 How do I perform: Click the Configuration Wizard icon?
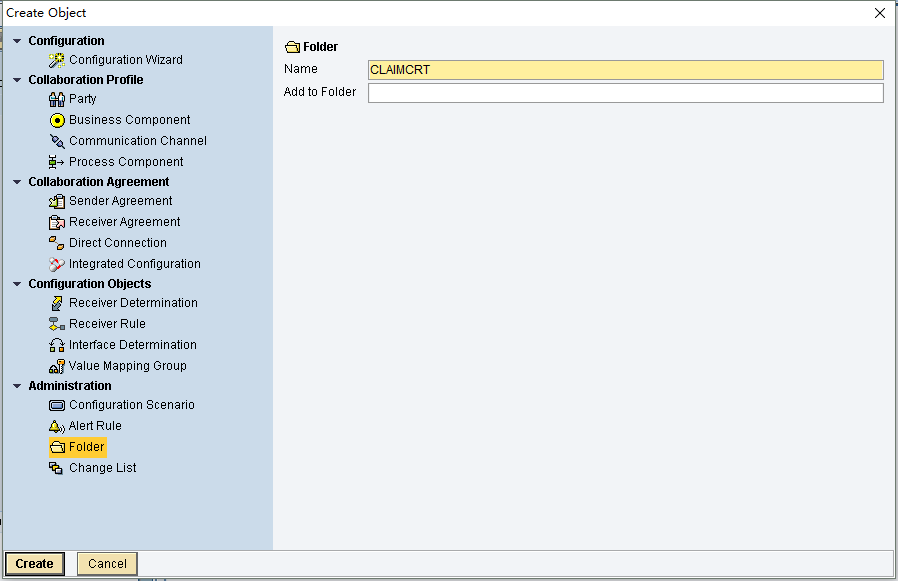(57, 60)
